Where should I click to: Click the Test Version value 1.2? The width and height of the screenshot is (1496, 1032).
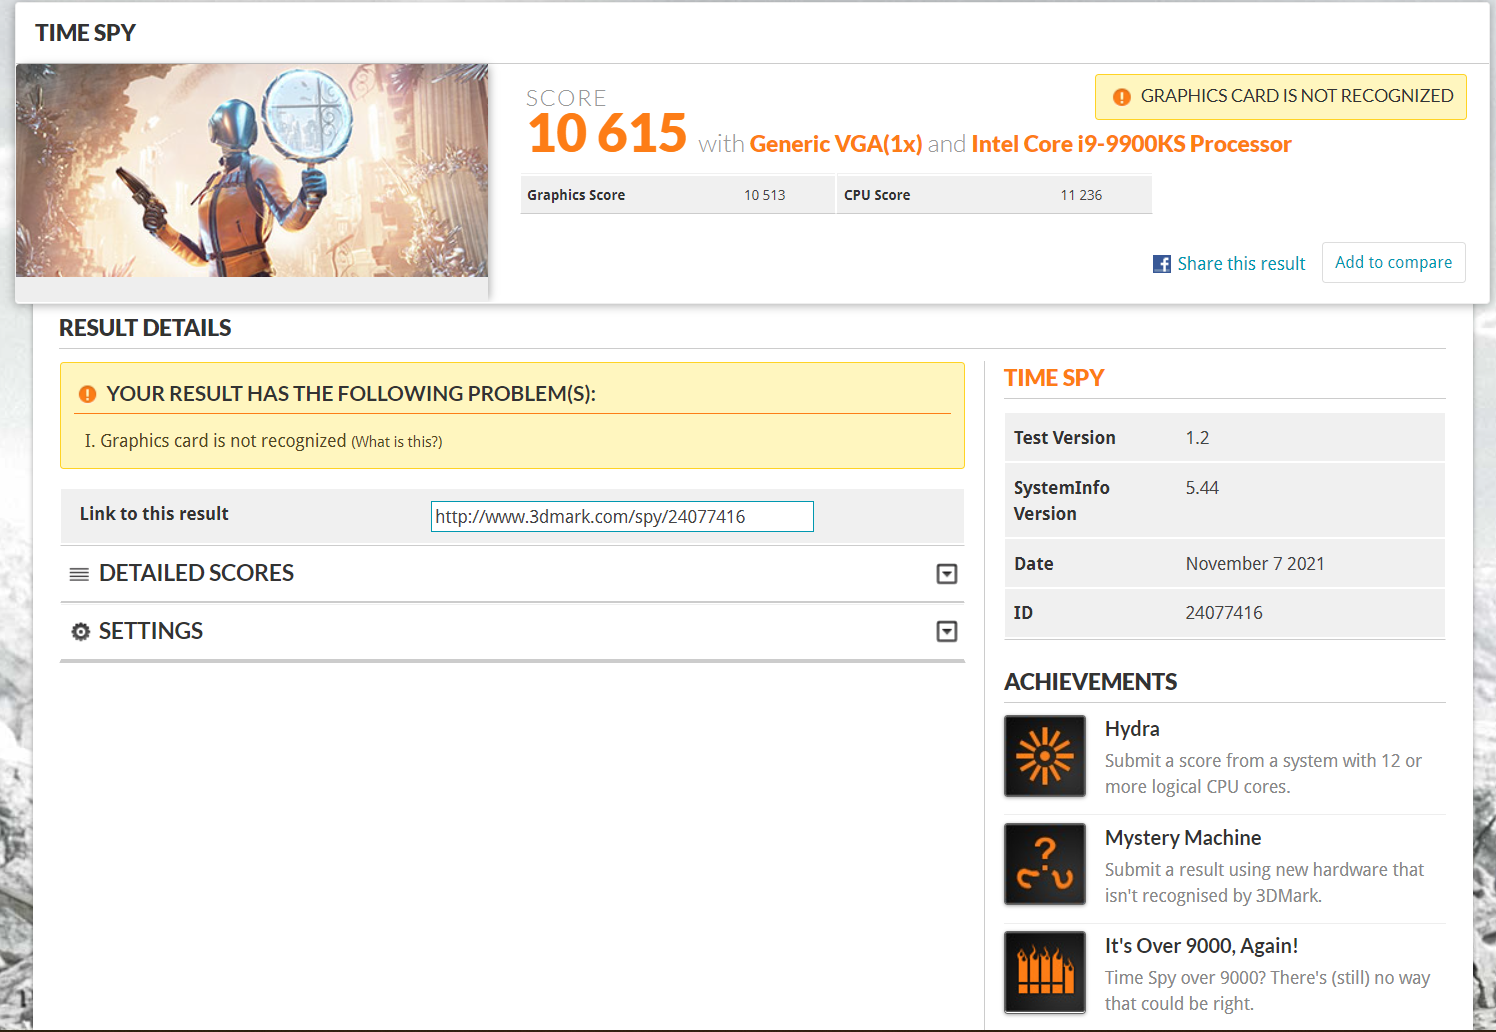[x=1197, y=438]
